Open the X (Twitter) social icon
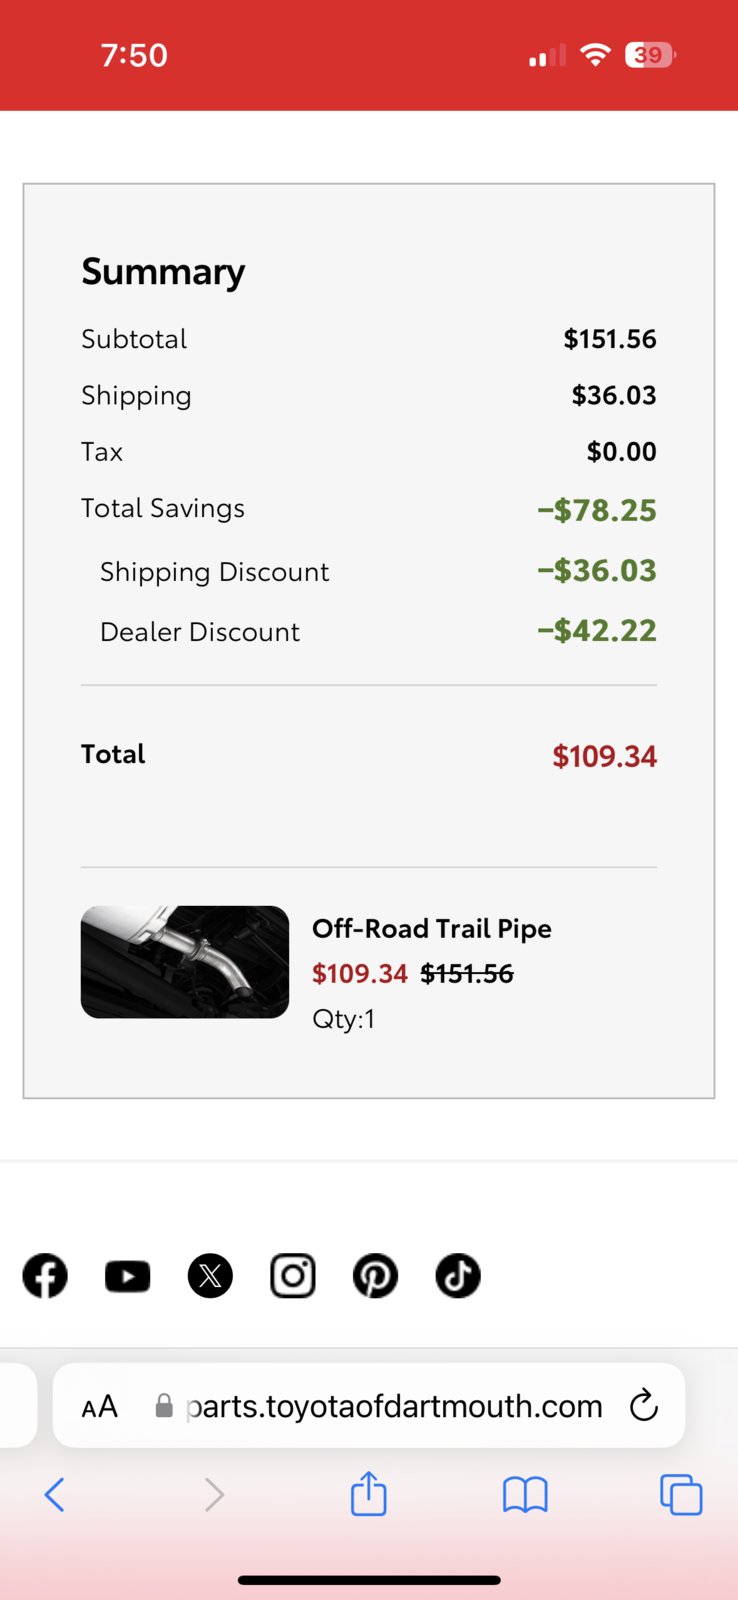Image resolution: width=738 pixels, height=1600 pixels. [x=210, y=1276]
